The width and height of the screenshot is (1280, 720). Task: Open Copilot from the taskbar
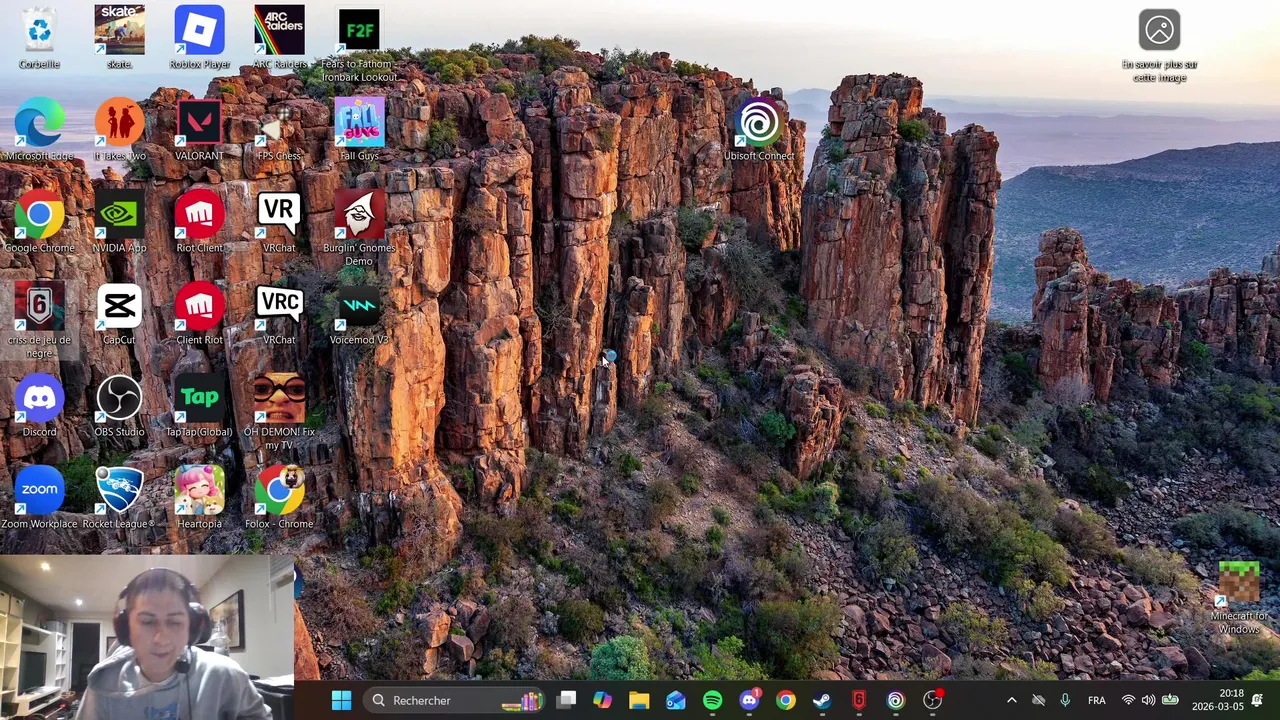pos(602,700)
